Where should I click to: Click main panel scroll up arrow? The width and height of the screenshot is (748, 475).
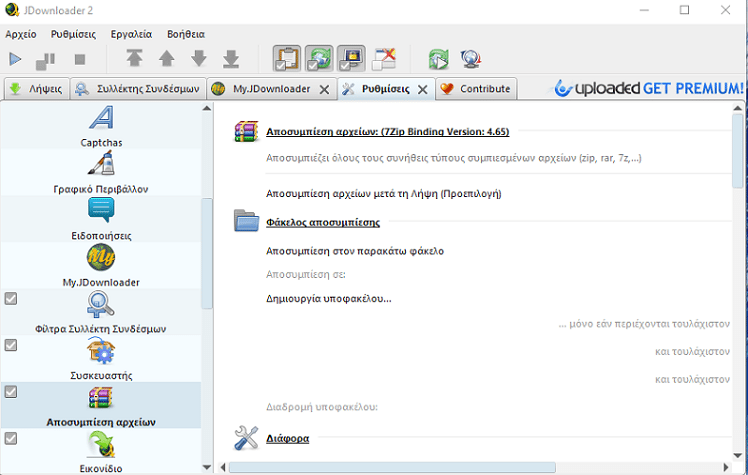[738, 108]
